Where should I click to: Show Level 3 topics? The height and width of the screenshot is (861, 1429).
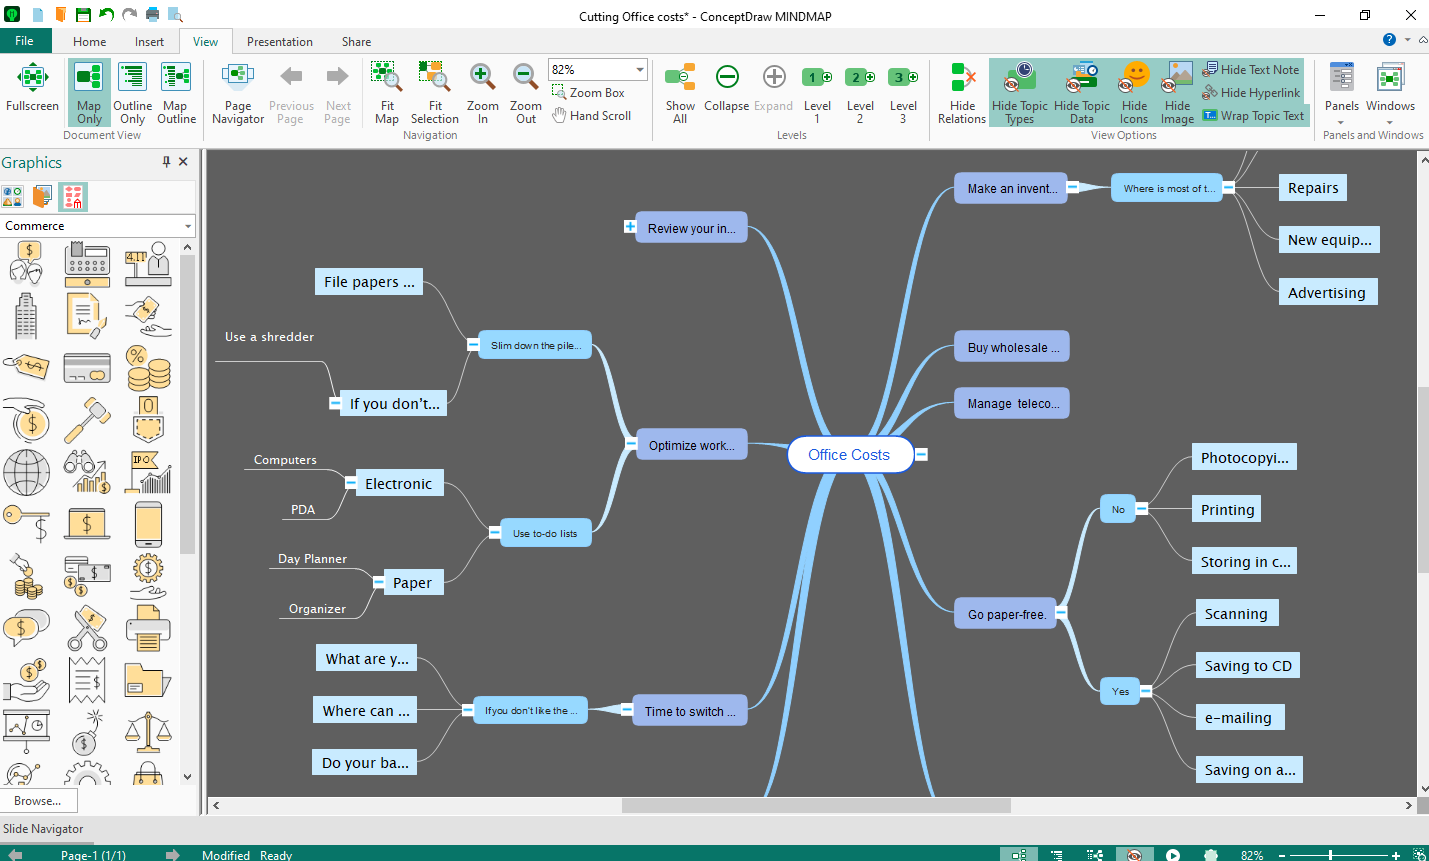903,92
